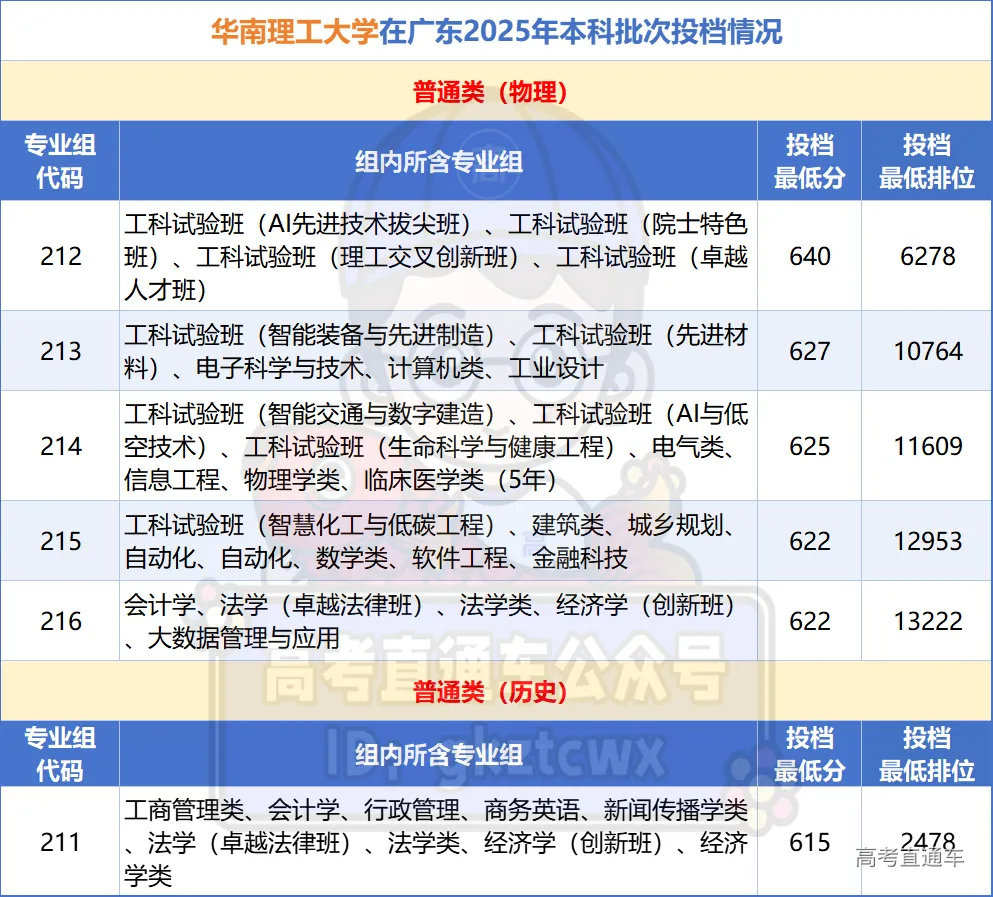
Task: Select the lowest rank 11609 cell
Action: (927, 446)
